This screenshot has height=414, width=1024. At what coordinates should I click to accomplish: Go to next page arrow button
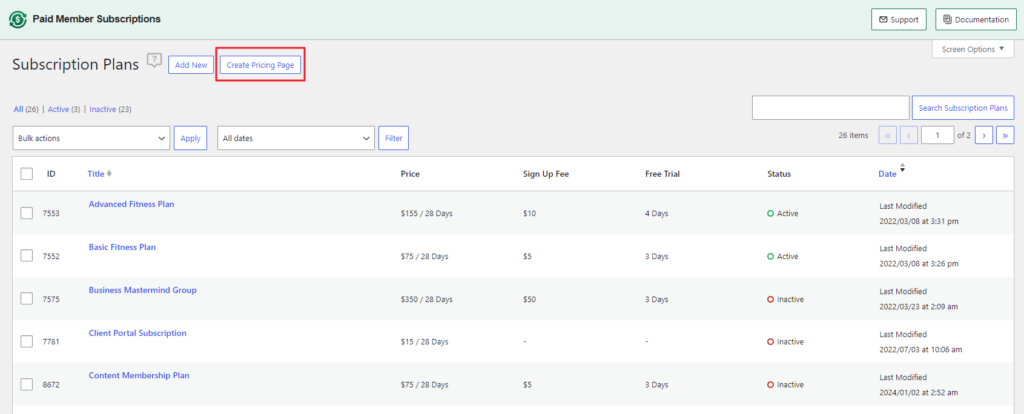click(984, 135)
